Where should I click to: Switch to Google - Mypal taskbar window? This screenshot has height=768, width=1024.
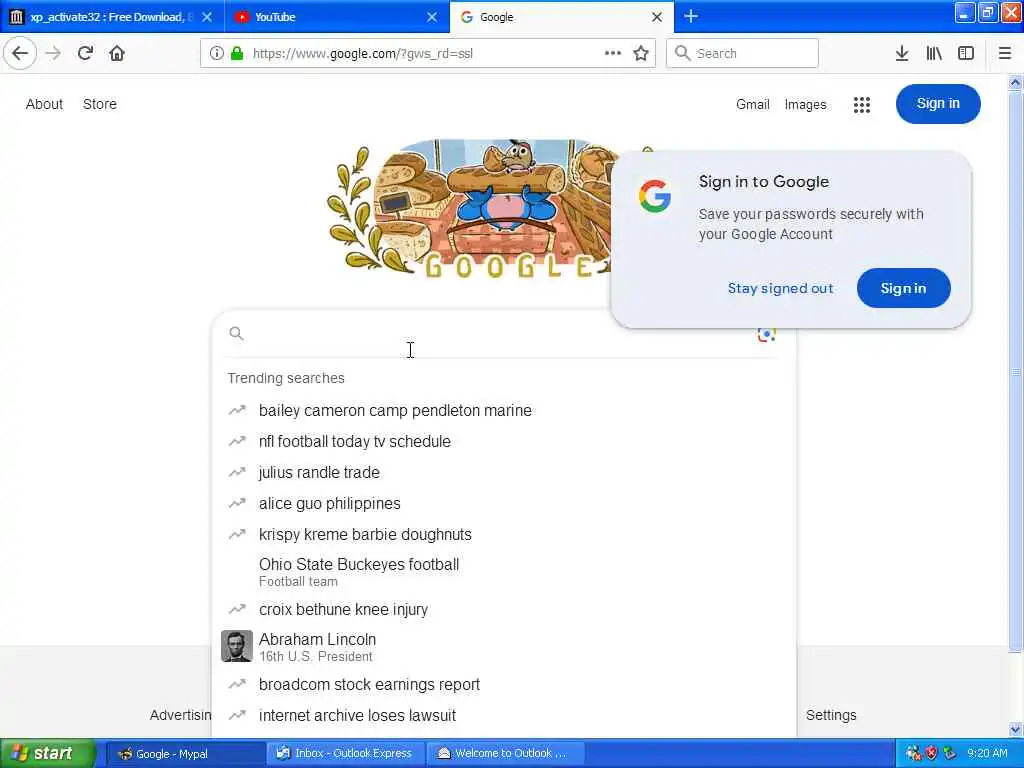click(185, 754)
